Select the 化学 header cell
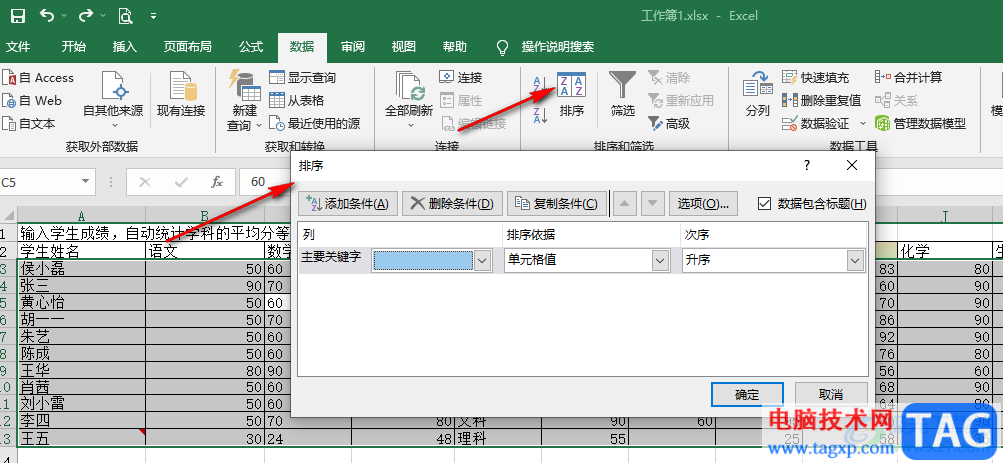This screenshot has height=463, width=1003. (x=944, y=250)
